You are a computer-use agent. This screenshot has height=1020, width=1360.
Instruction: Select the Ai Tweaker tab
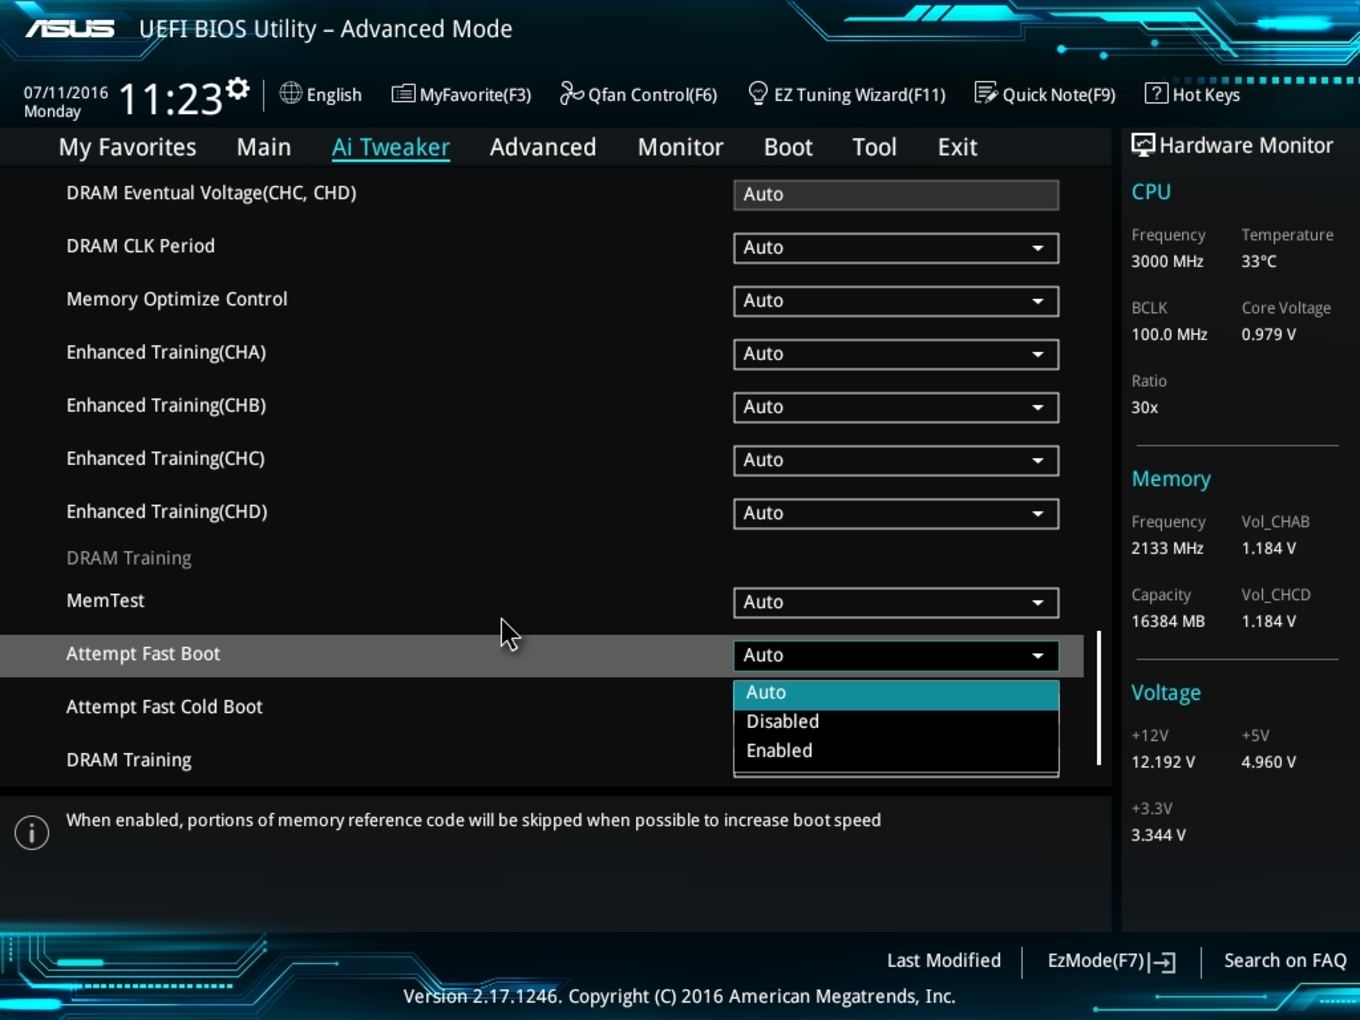point(391,147)
